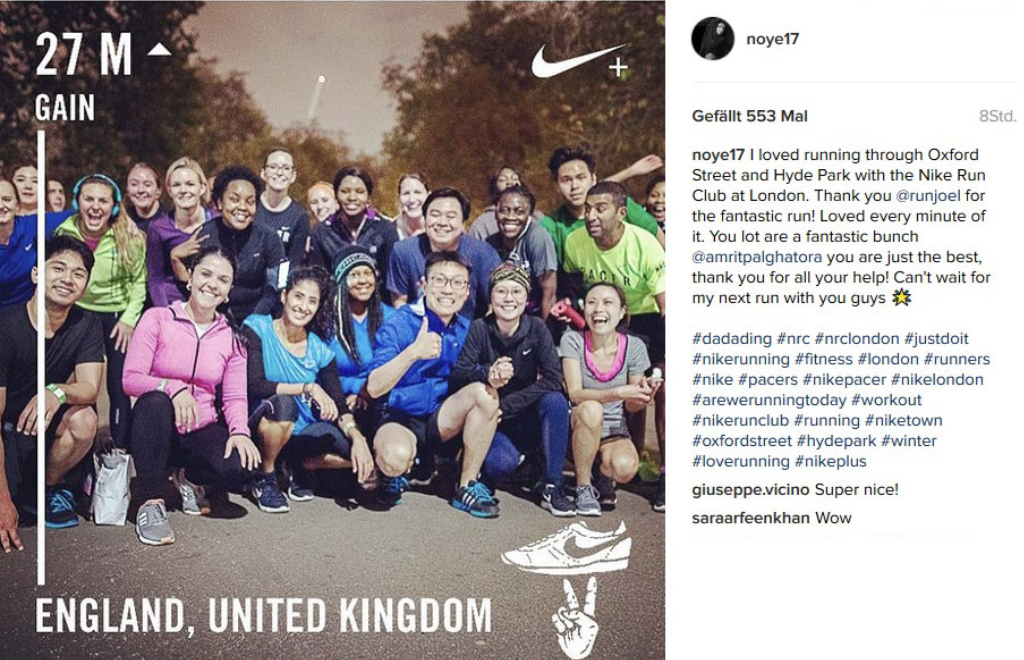Open the #nikerunclub hashtag
The image size is (1024, 660).
(x=741, y=420)
